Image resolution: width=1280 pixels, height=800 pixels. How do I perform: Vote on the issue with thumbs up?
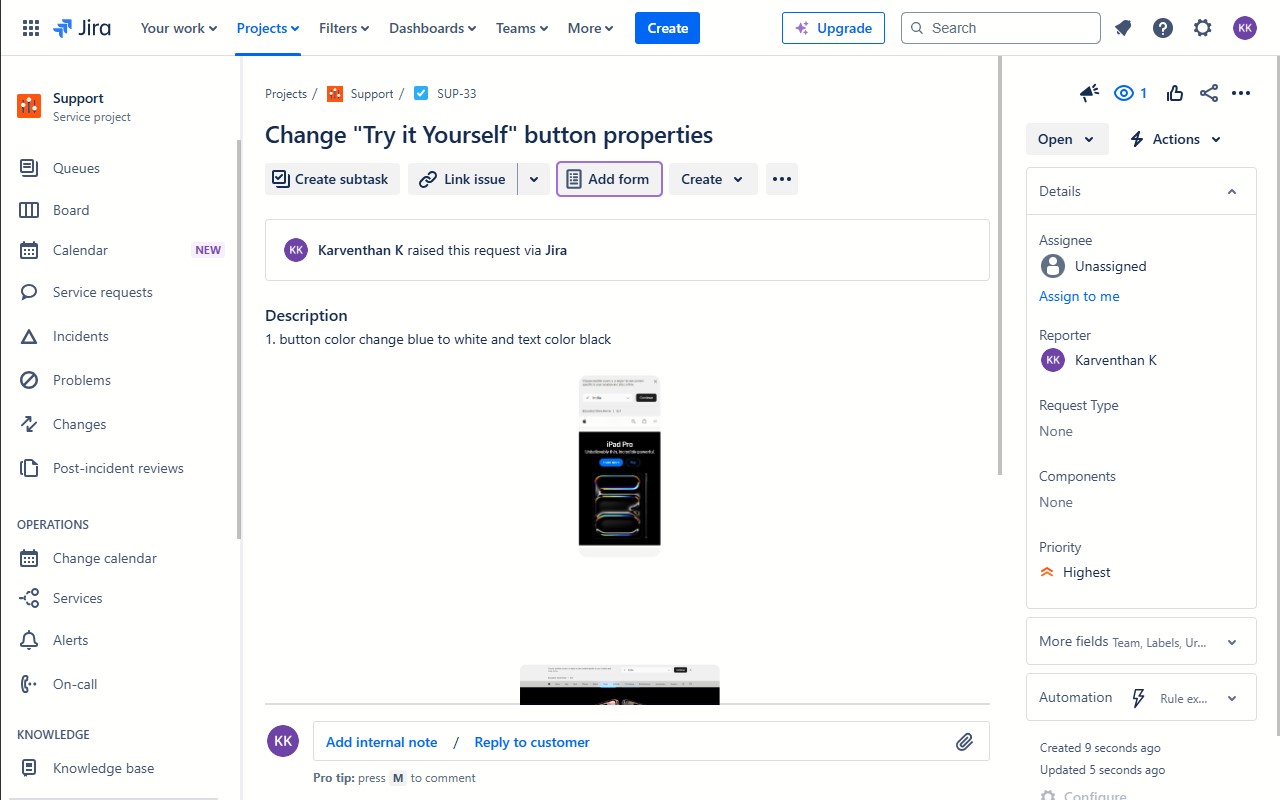(1174, 92)
